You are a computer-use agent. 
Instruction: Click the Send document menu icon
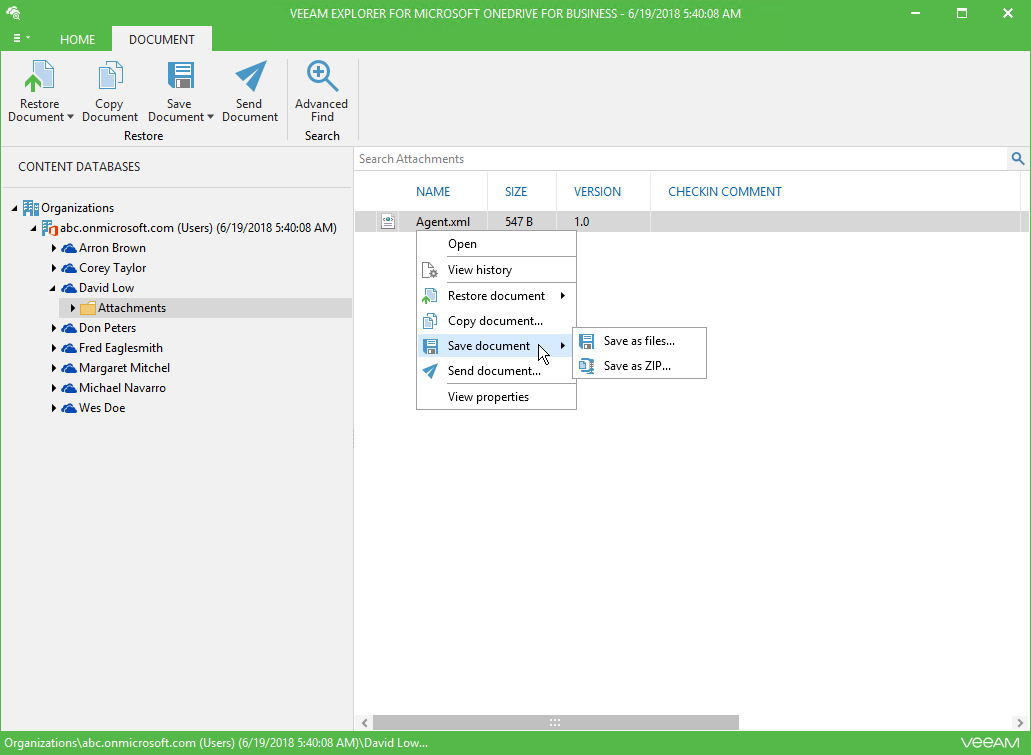pos(429,371)
